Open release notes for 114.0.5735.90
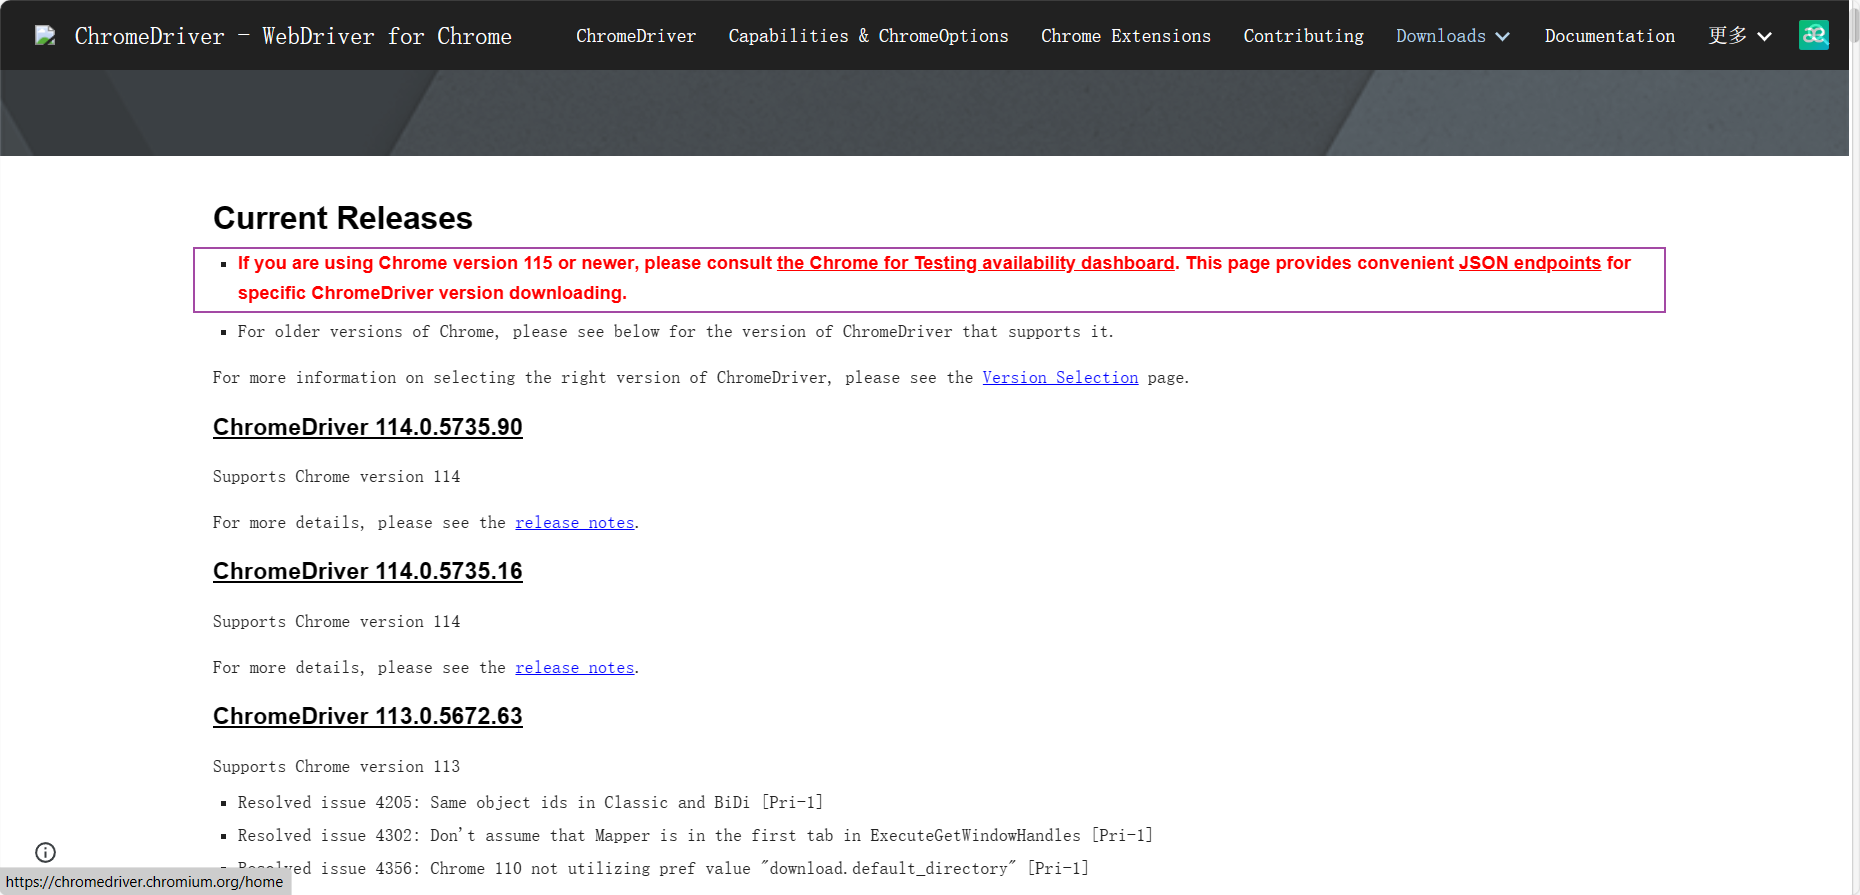The image size is (1860, 895). [574, 523]
